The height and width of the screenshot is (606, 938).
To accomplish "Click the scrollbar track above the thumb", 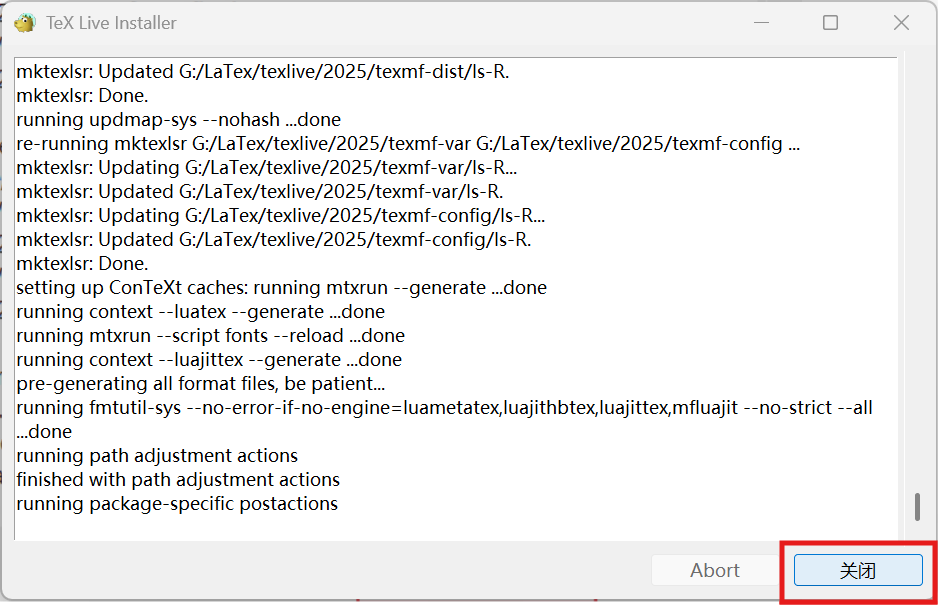I will click(x=916, y=275).
